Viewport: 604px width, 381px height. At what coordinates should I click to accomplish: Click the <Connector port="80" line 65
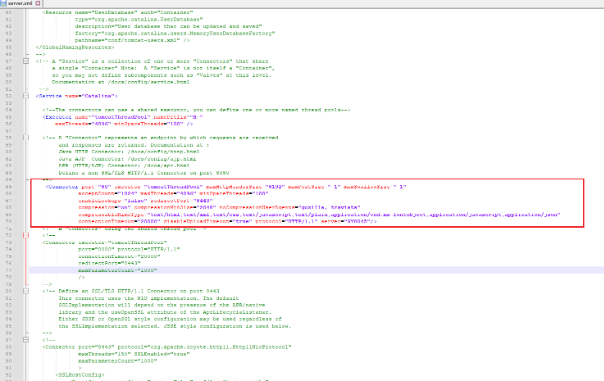226,187
